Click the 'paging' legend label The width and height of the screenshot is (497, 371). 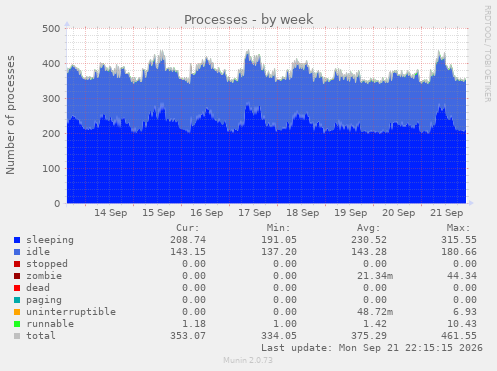pyautogui.click(x=44, y=300)
